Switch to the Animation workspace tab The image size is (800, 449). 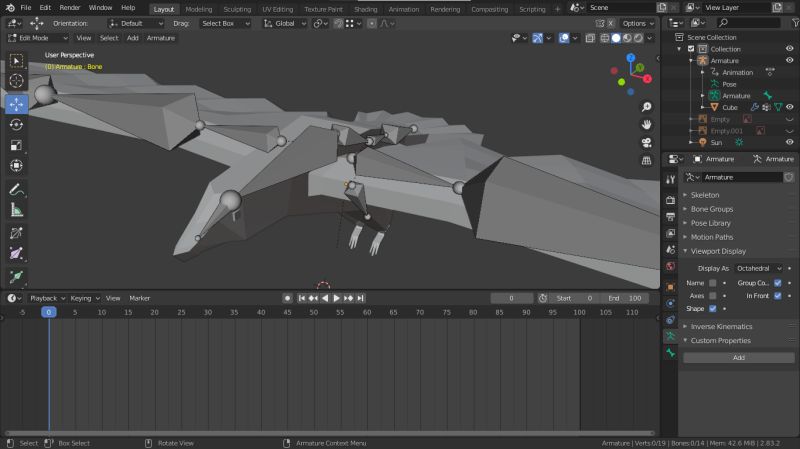click(404, 9)
